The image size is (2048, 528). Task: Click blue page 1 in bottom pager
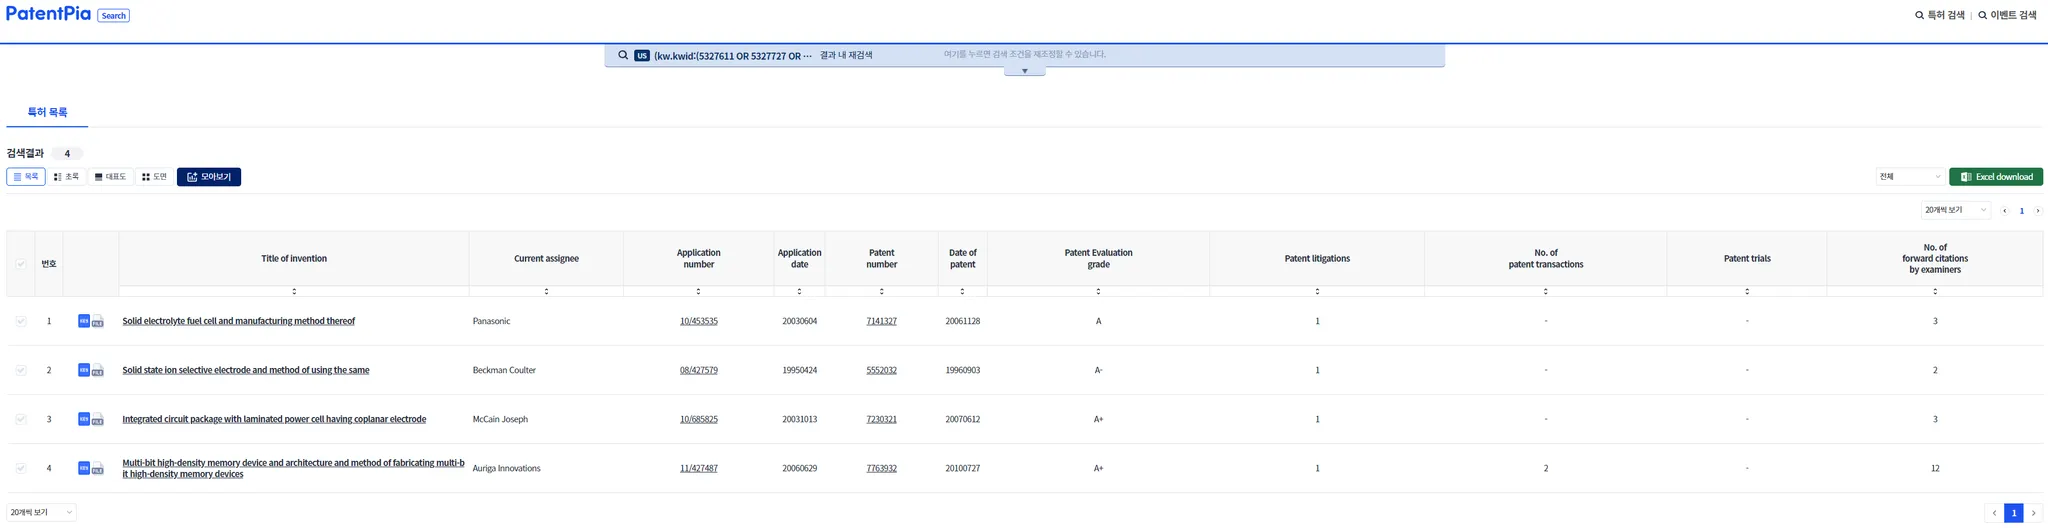point(2014,513)
